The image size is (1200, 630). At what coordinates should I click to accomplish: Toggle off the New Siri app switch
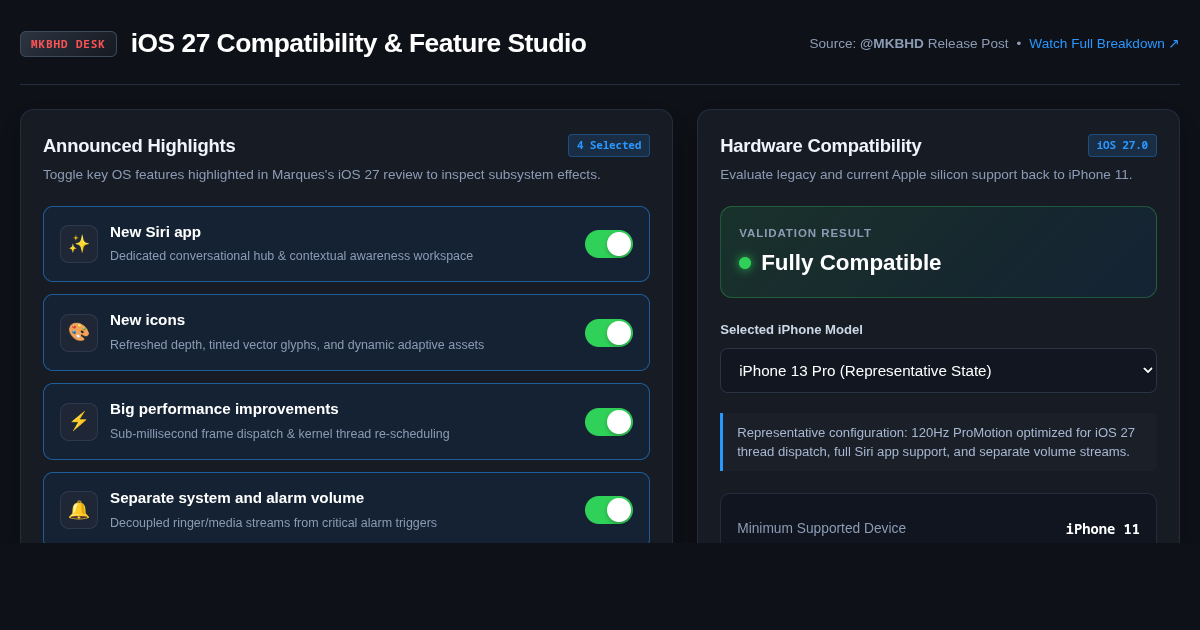click(609, 244)
